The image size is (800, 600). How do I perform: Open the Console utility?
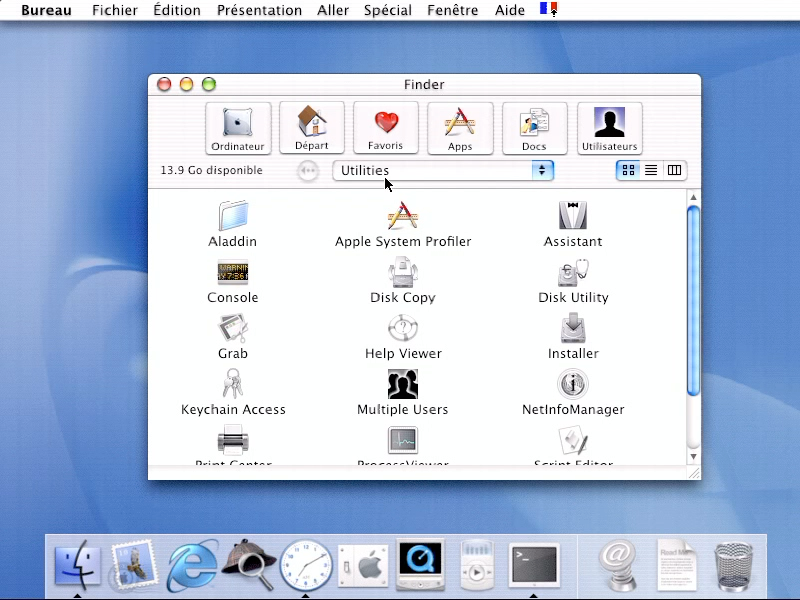[233, 272]
